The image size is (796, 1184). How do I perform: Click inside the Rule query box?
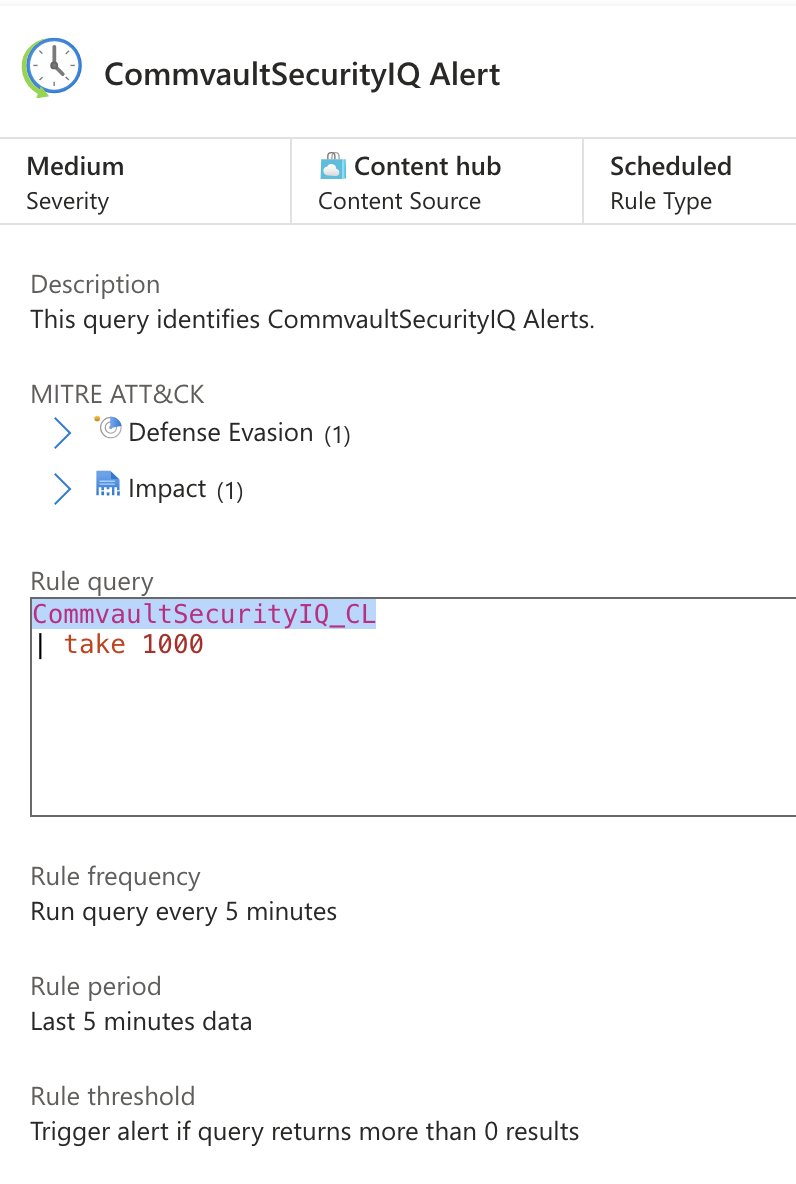(413, 707)
